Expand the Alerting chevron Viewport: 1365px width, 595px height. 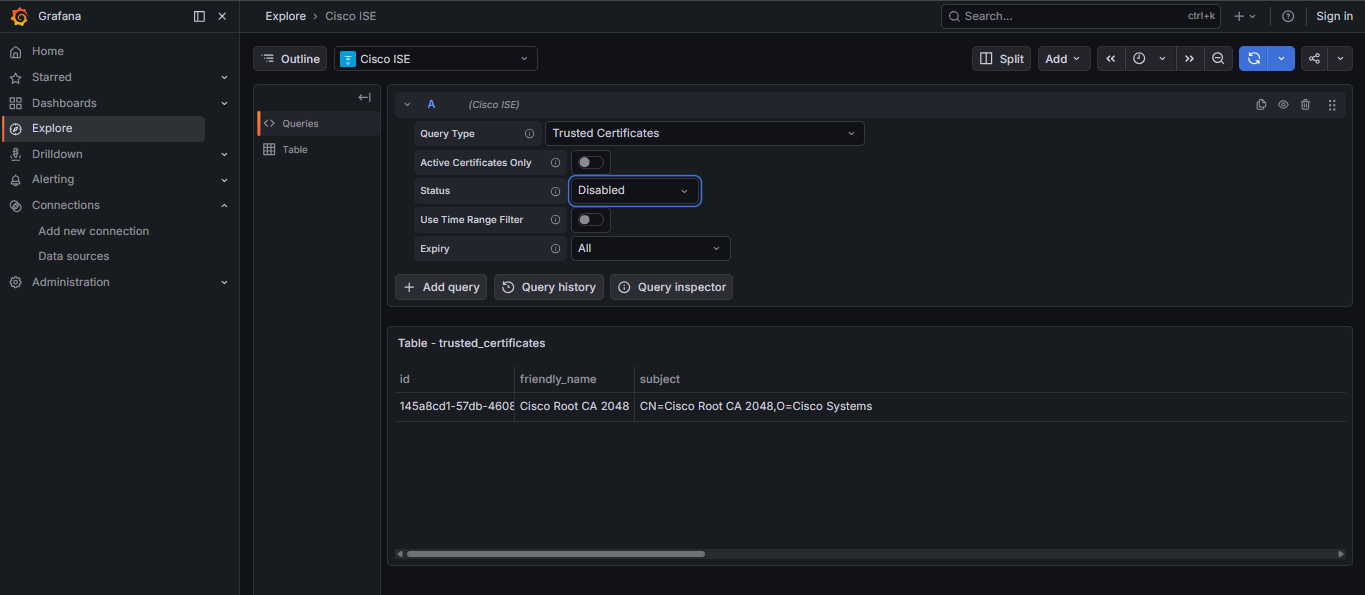[x=224, y=180]
